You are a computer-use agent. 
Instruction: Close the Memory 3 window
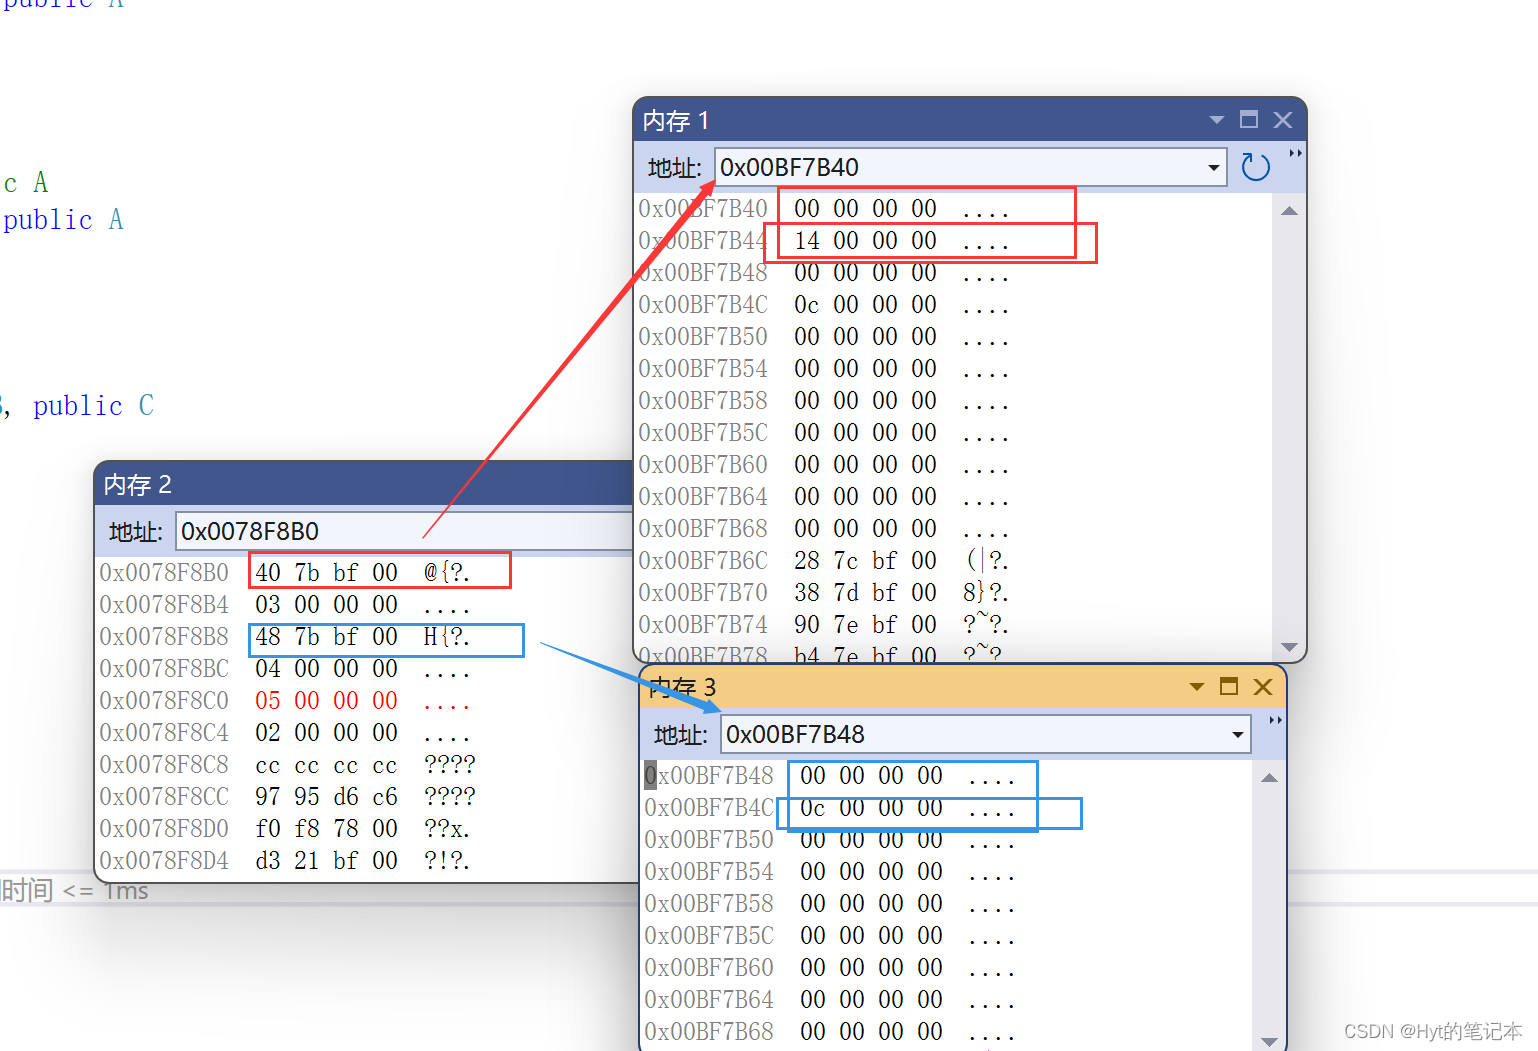tap(1263, 687)
